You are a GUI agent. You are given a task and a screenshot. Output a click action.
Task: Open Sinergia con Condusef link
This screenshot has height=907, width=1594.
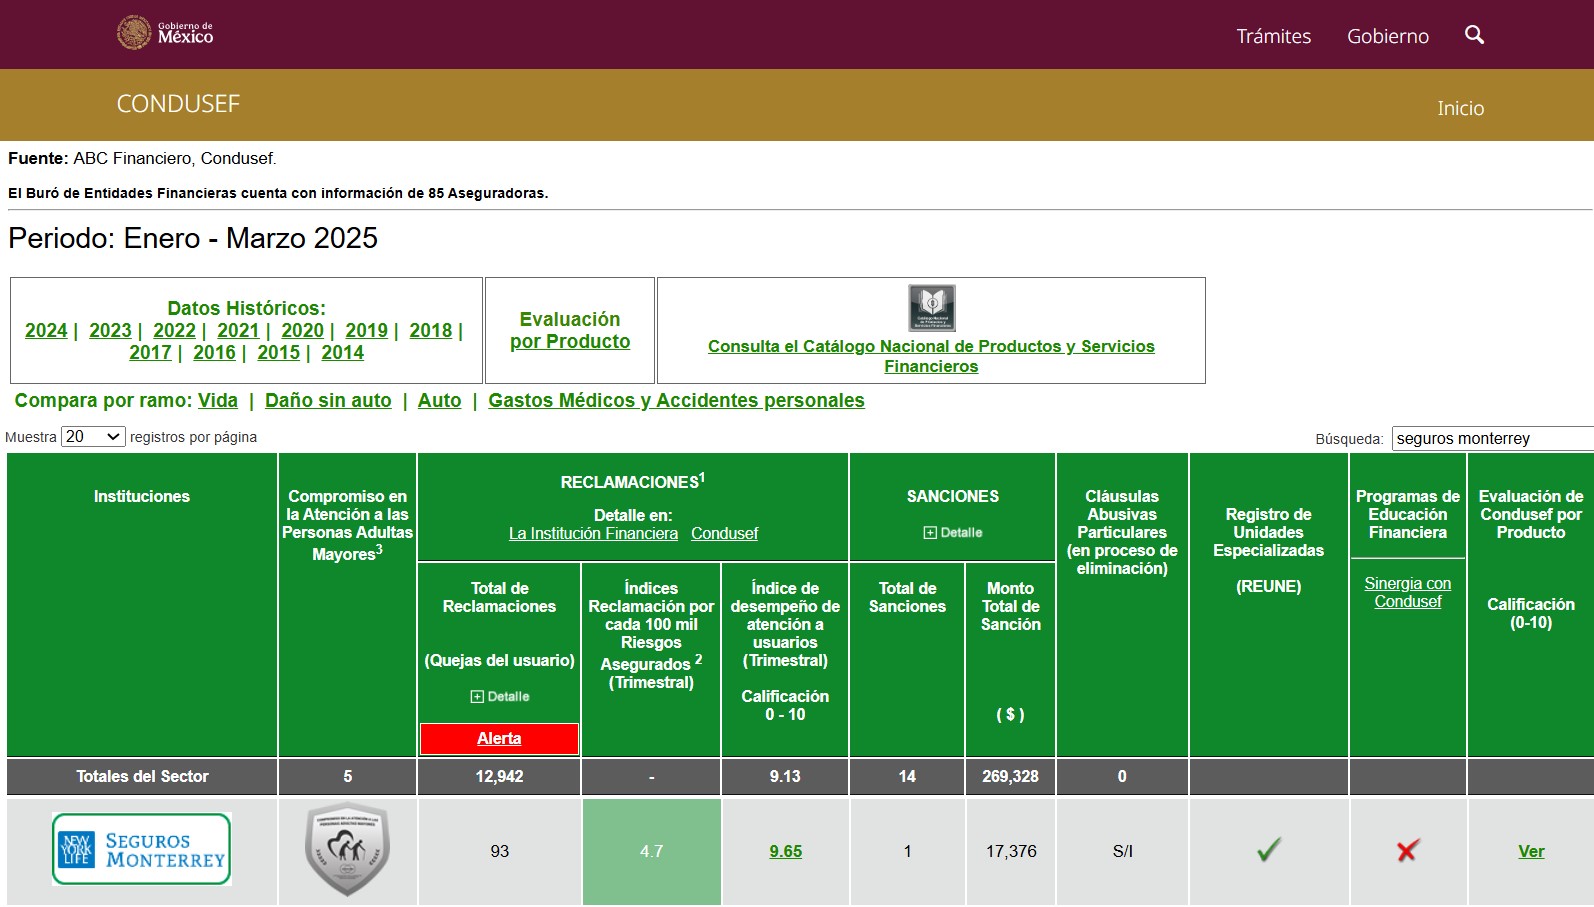(x=1407, y=593)
